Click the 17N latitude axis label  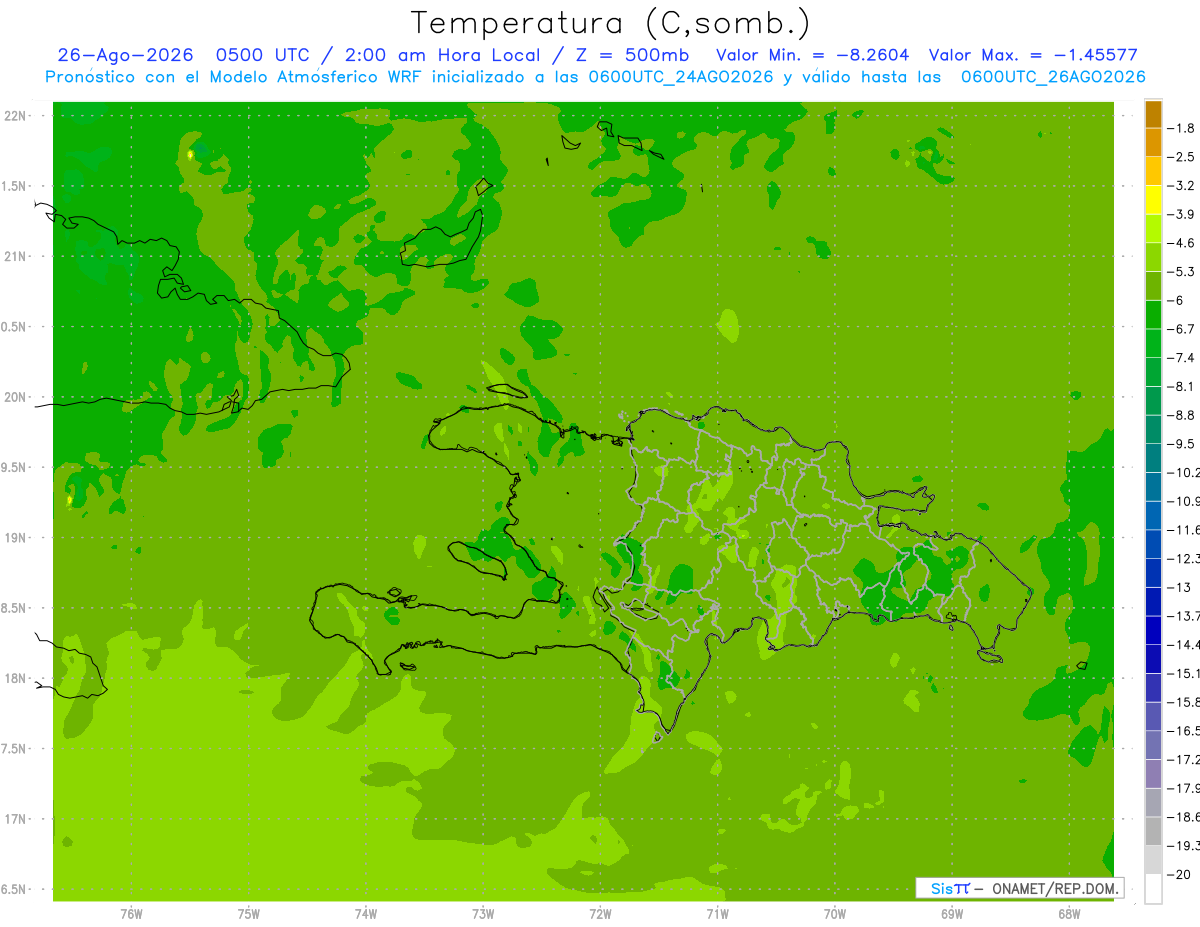(15, 819)
